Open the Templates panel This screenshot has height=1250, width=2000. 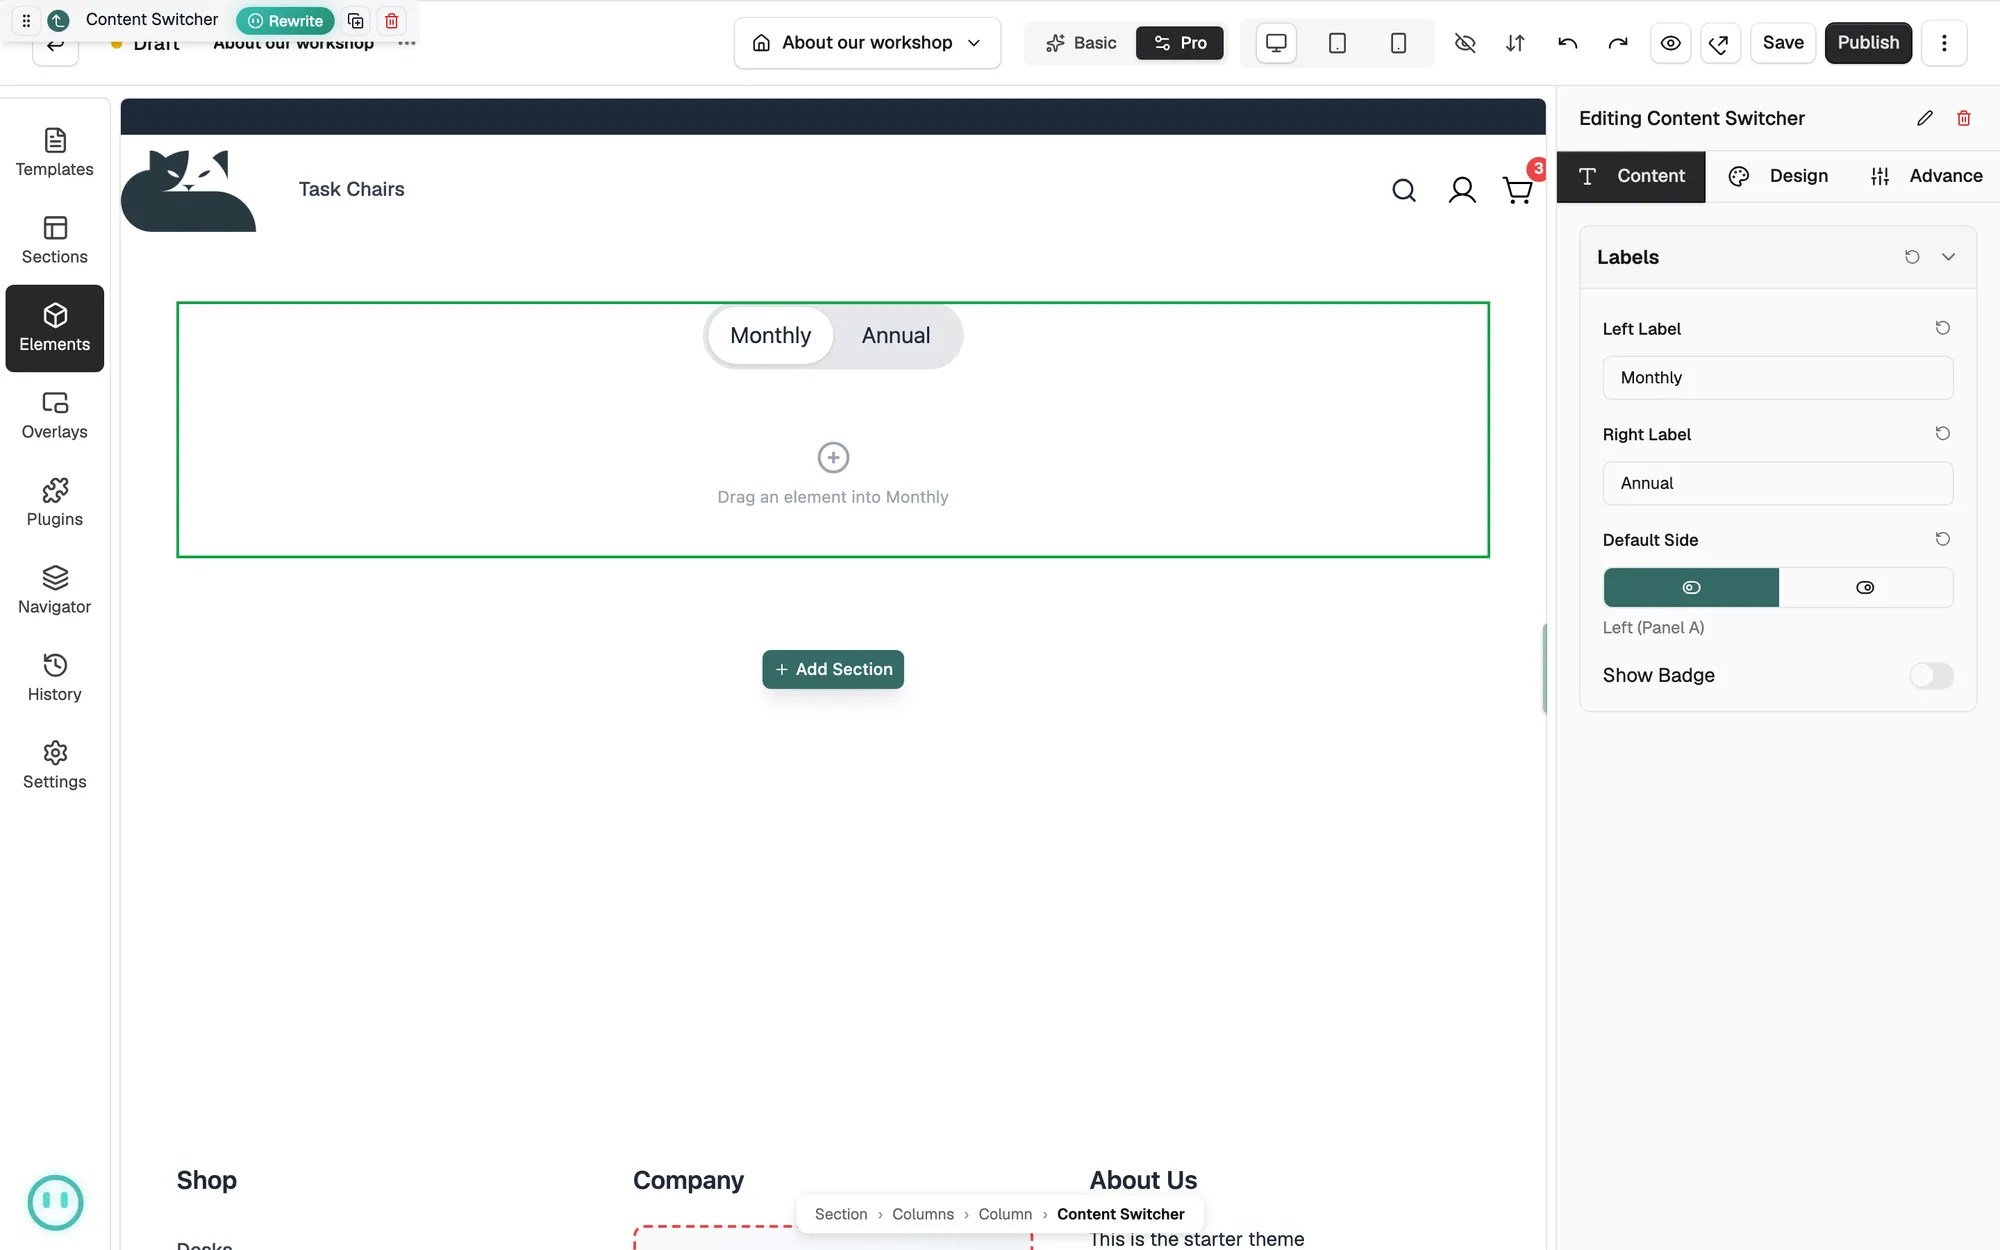click(x=55, y=153)
